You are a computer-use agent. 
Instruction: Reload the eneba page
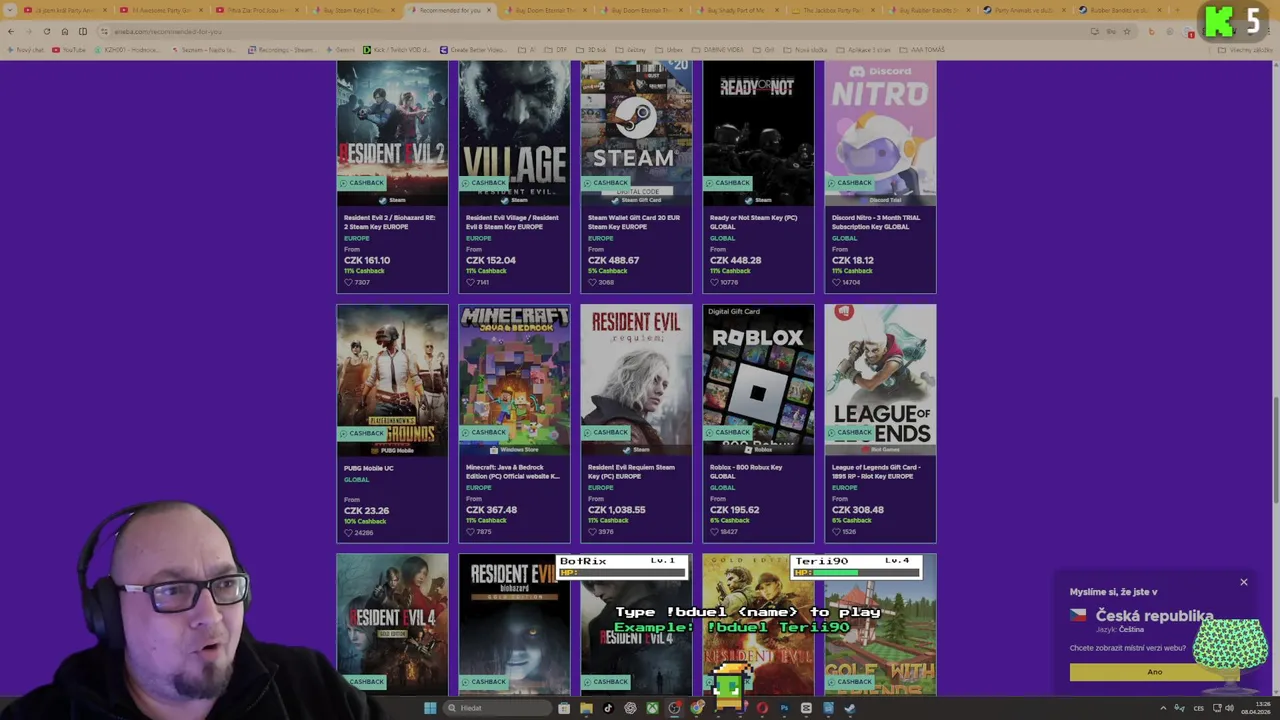point(46,31)
